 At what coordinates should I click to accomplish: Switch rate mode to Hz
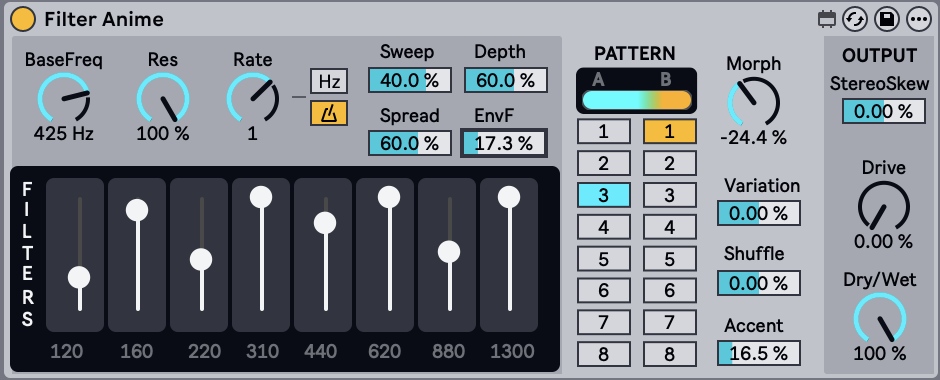[x=329, y=82]
